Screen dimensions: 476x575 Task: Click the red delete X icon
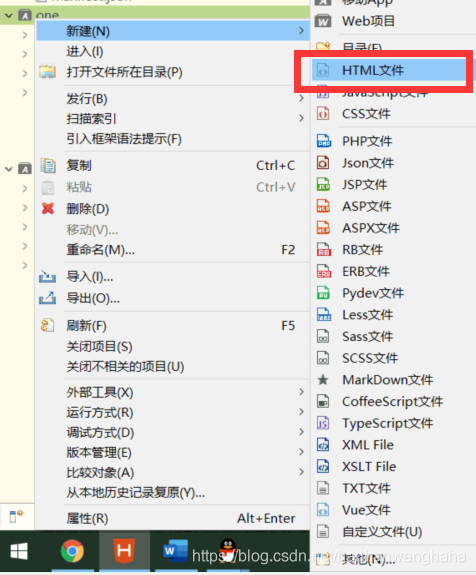48,208
